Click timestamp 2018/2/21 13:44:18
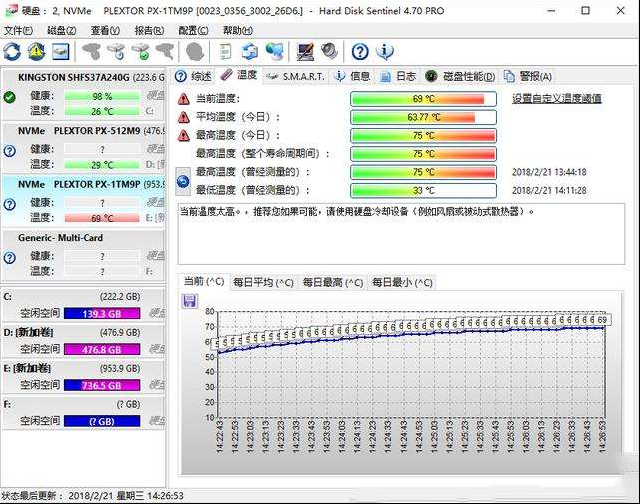640x504 pixels. click(x=549, y=172)
